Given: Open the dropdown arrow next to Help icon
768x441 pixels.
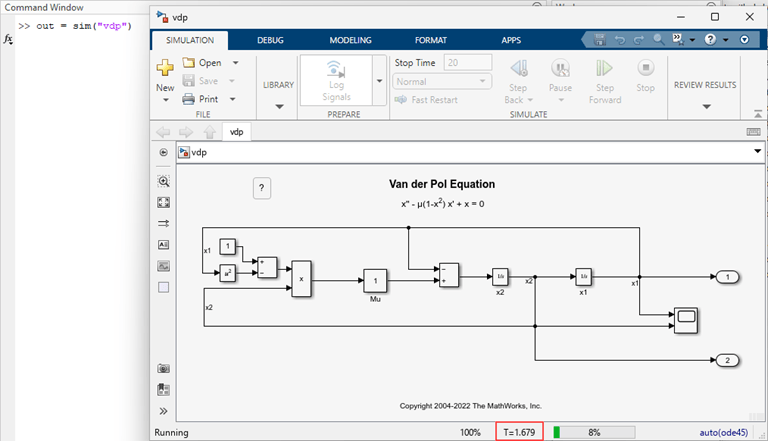Looking at the screenshot, I should pos(725,40).
